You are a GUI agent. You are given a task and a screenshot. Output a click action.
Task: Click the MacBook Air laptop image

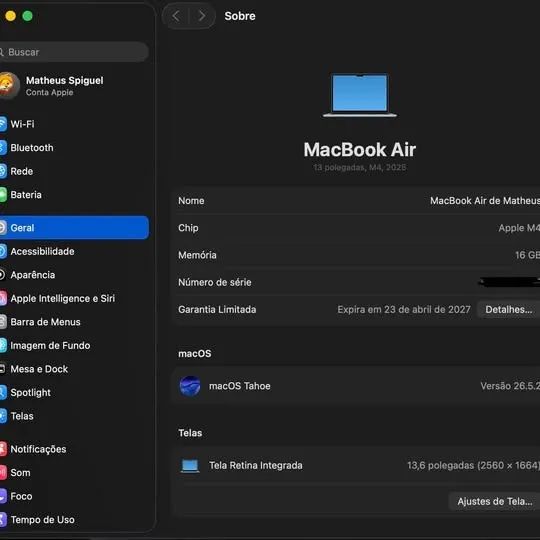coord(360,95)
